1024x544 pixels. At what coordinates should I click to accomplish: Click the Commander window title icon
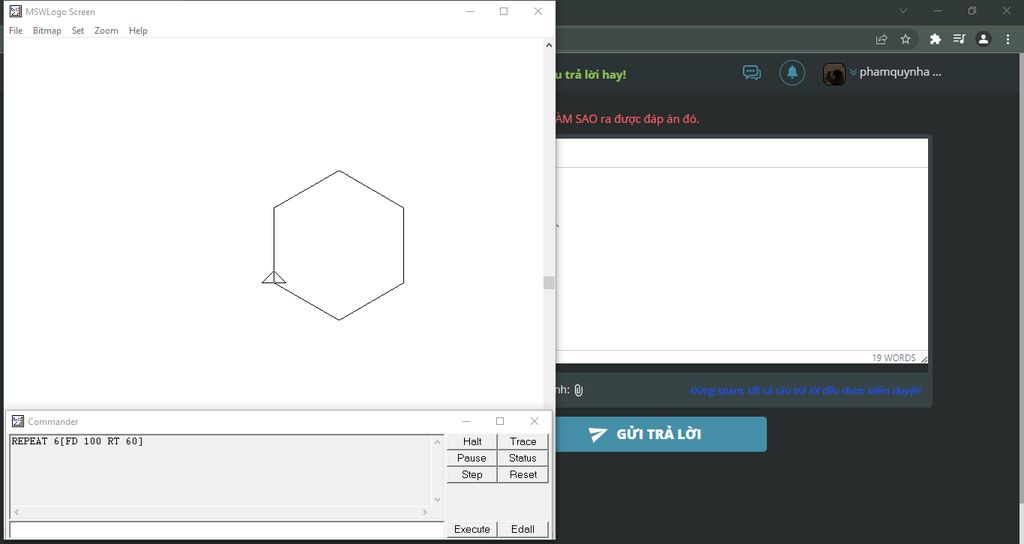pyautogui.click(x=18, y=421)
